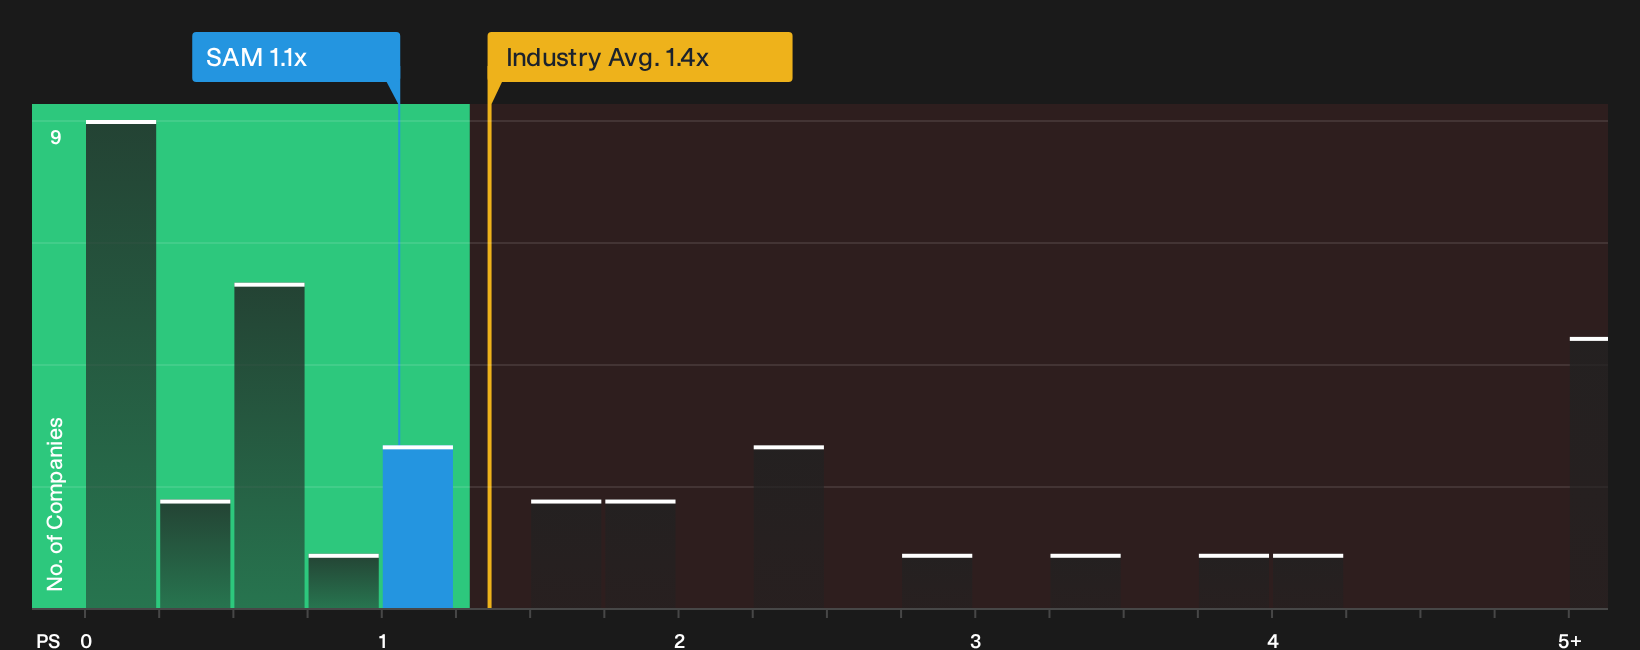Click the x-axis tick label '3'
Screen dimensions: 1640x650
coord(975,641)
